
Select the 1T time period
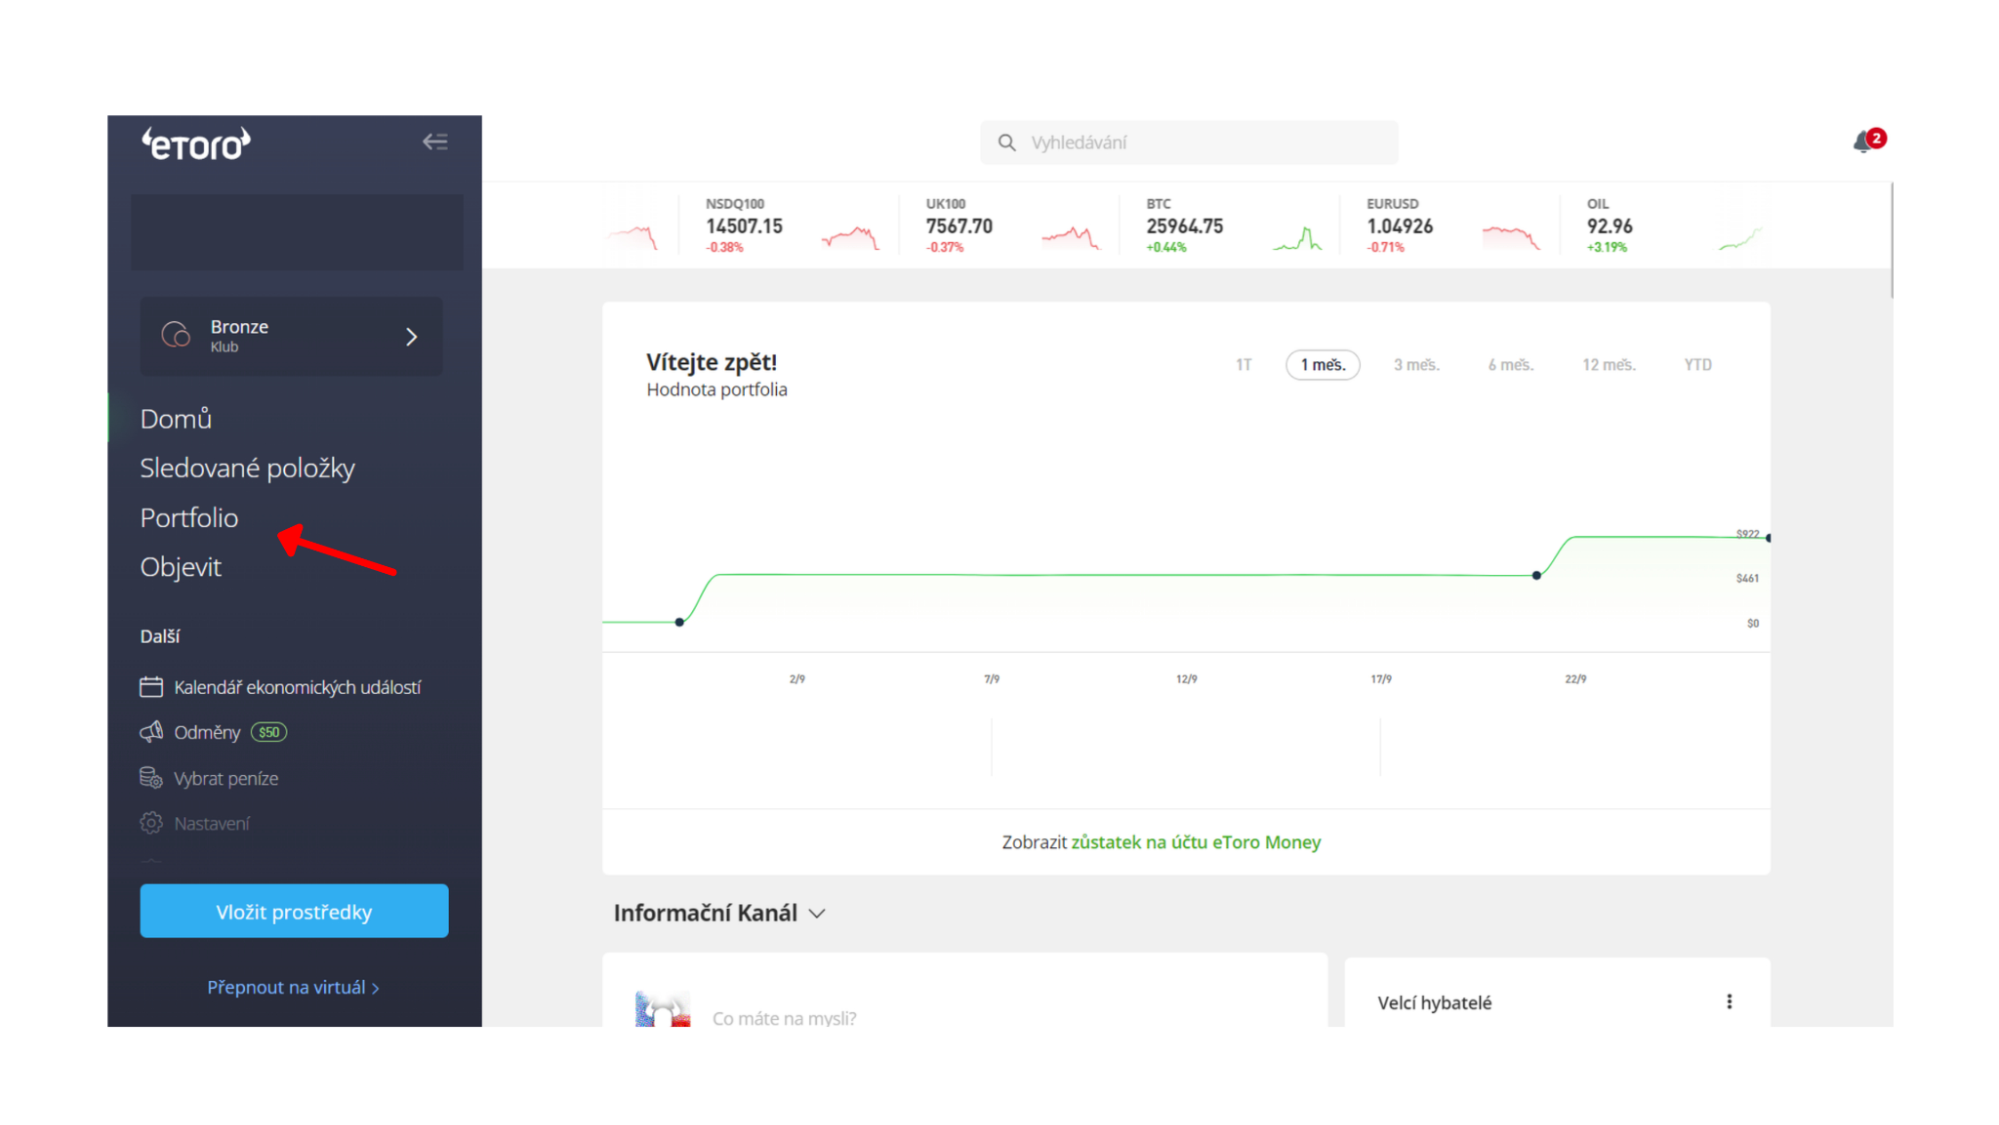tap(1243, 364)
